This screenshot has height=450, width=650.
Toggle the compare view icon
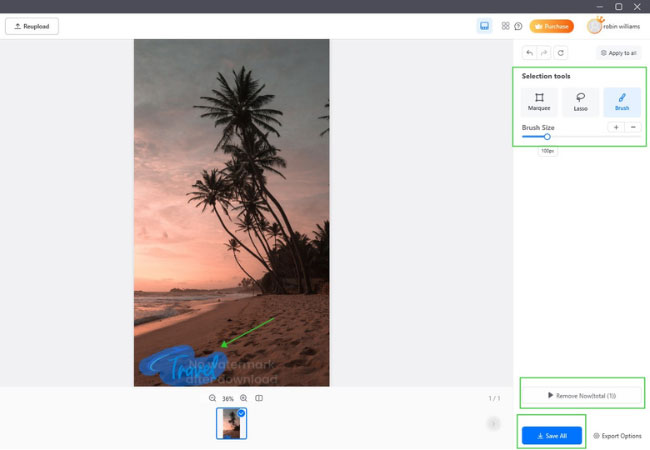[259, 398]
